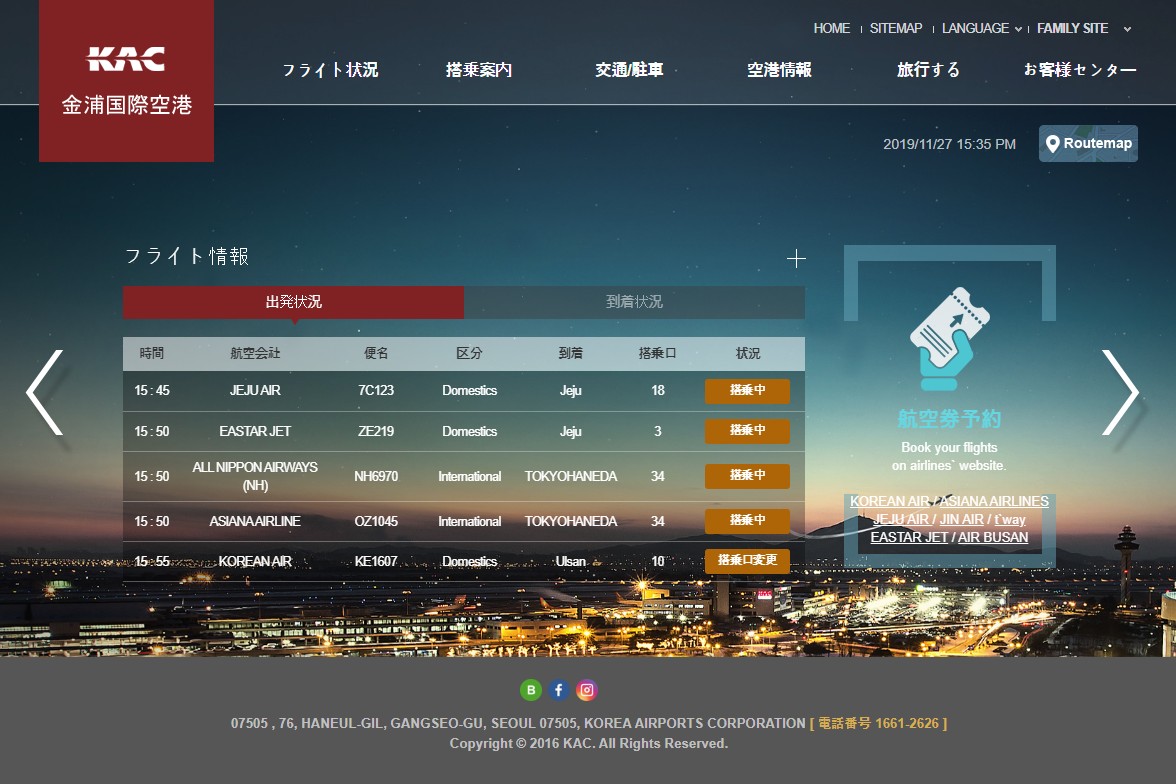Click flight number NH6970
Viewport: 1176px width, 784px height.
coord(376,476)
